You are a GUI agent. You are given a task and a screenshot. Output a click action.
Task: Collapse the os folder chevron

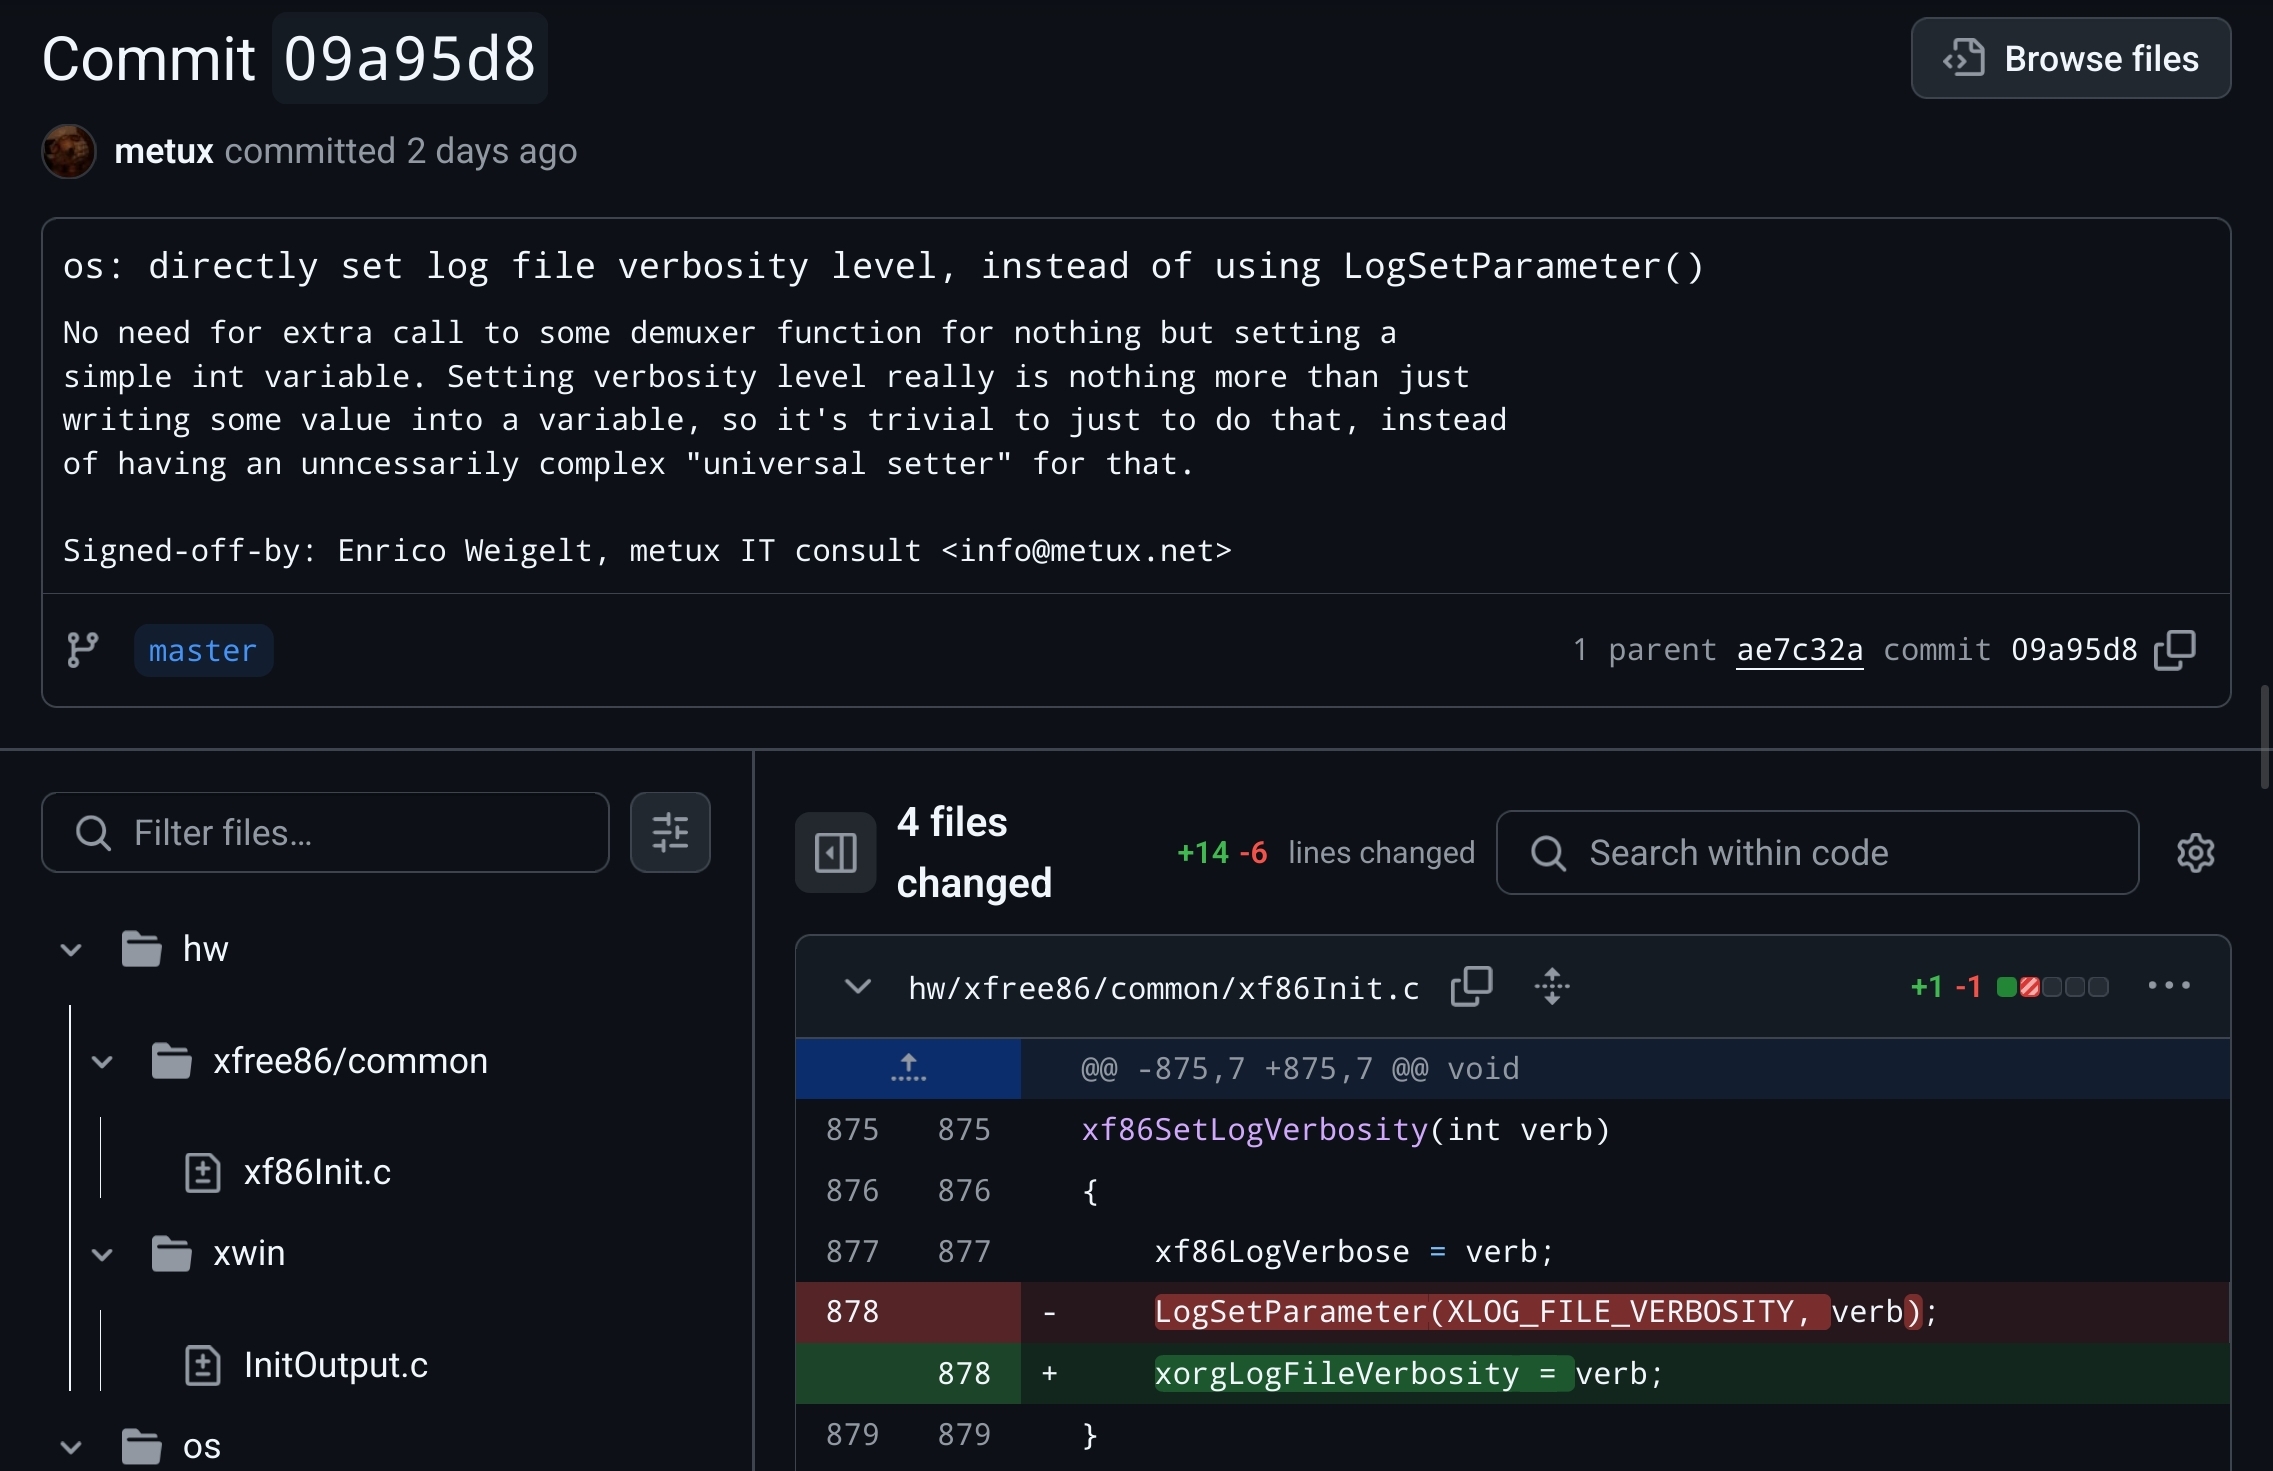pyautogui.click(x=71, y=1447)
